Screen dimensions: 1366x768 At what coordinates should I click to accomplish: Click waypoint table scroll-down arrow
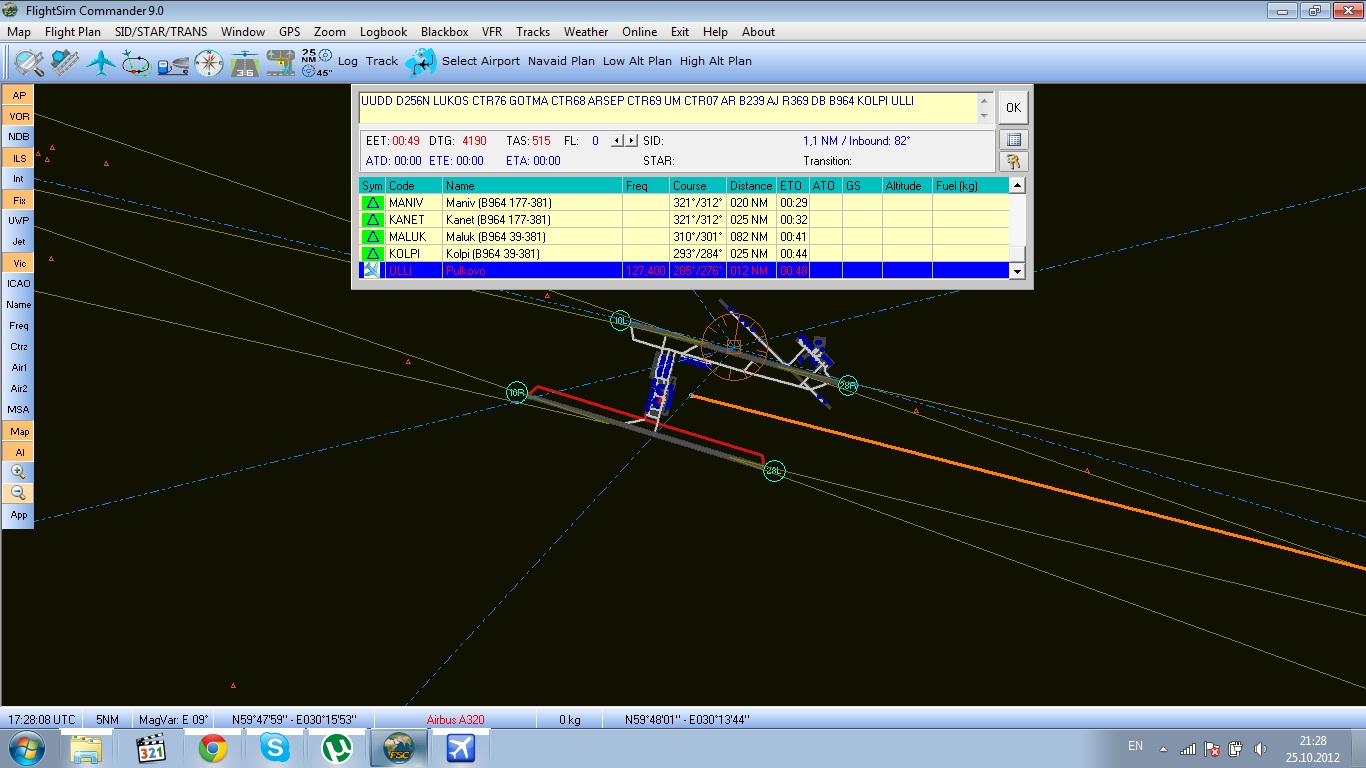click(x=1017, y=271)
